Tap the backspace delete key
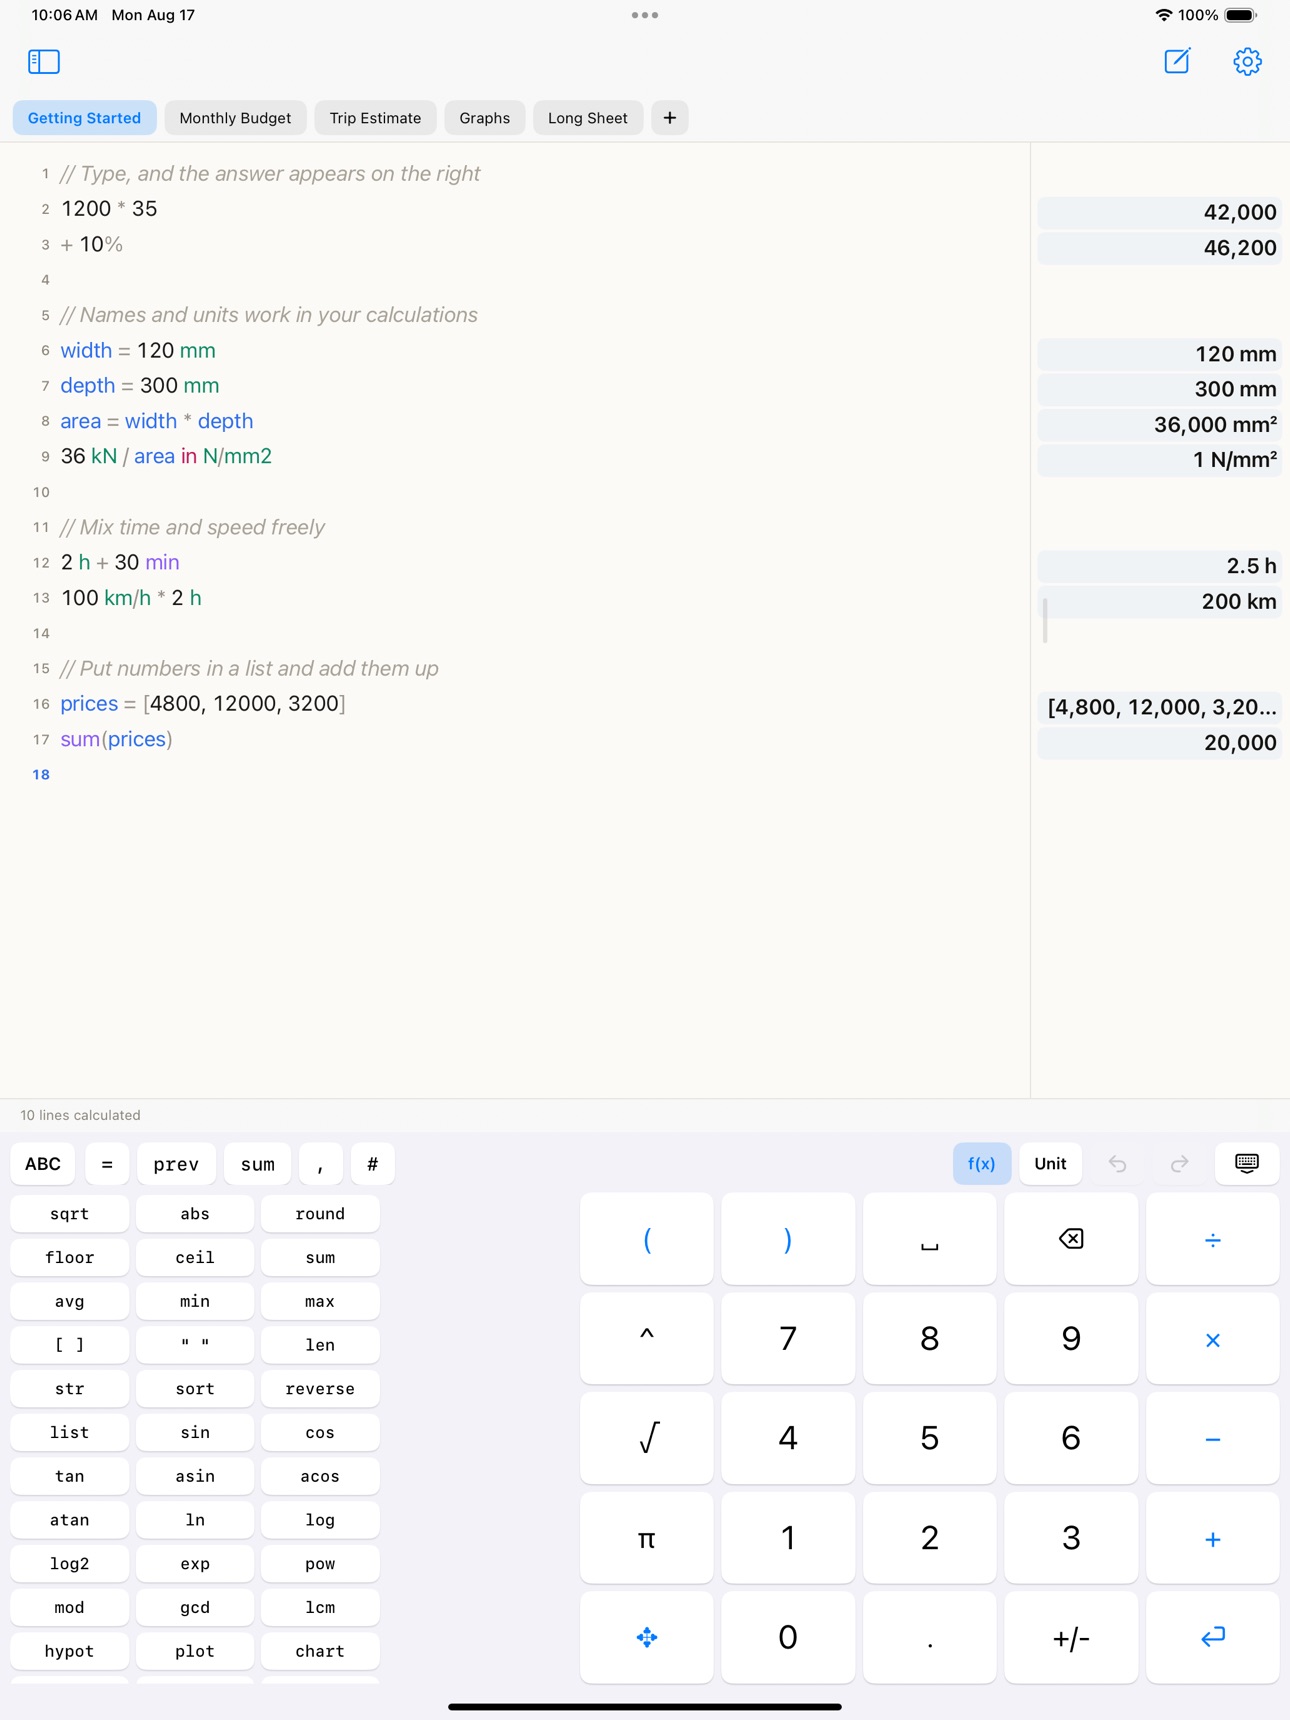This screenshot has width=1290, height=1720. click(x=1071, y=1239)
